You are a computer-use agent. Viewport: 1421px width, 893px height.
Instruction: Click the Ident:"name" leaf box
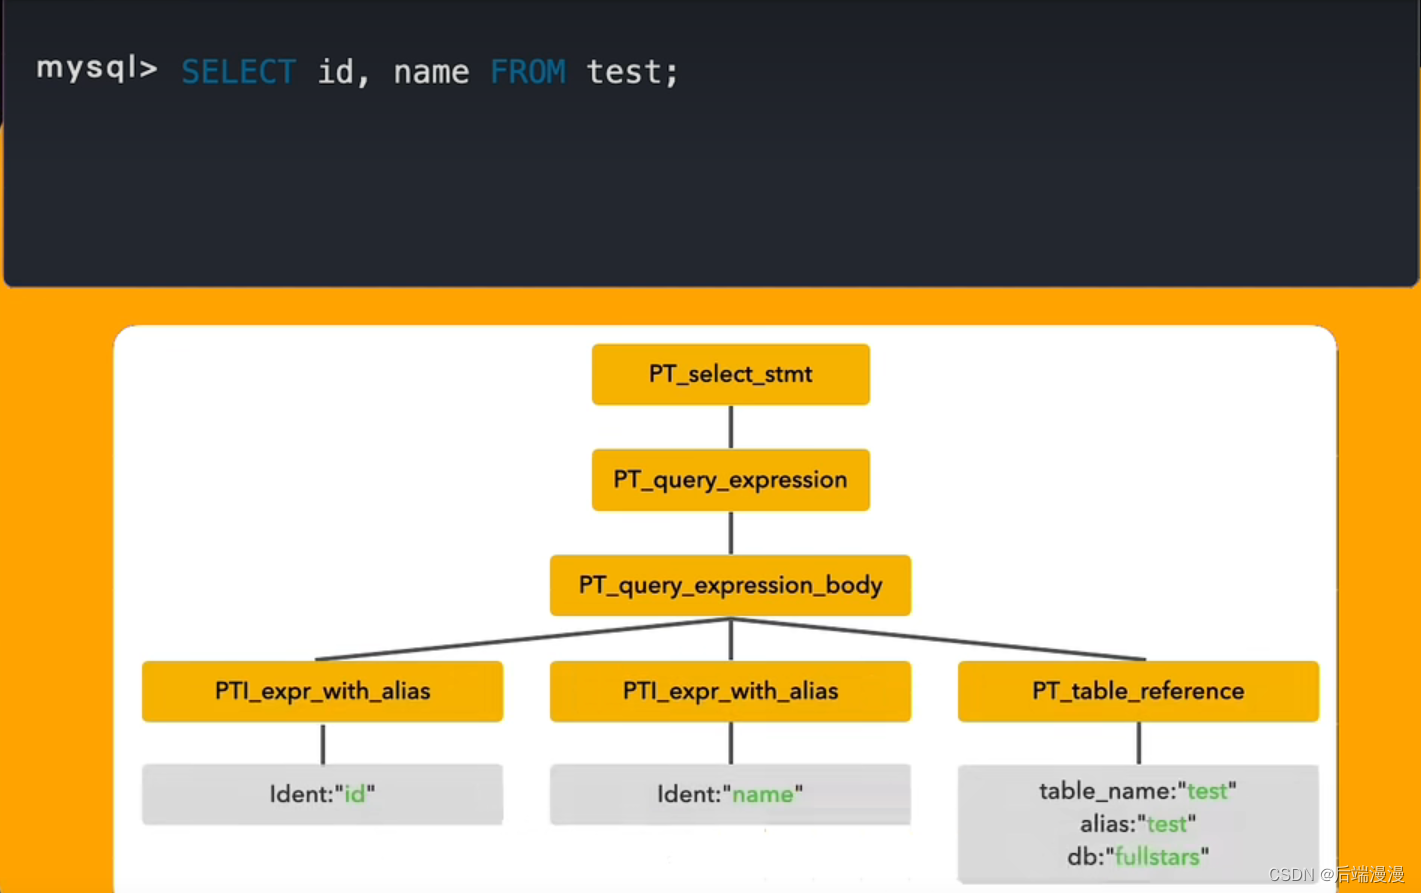click(730, 794)
